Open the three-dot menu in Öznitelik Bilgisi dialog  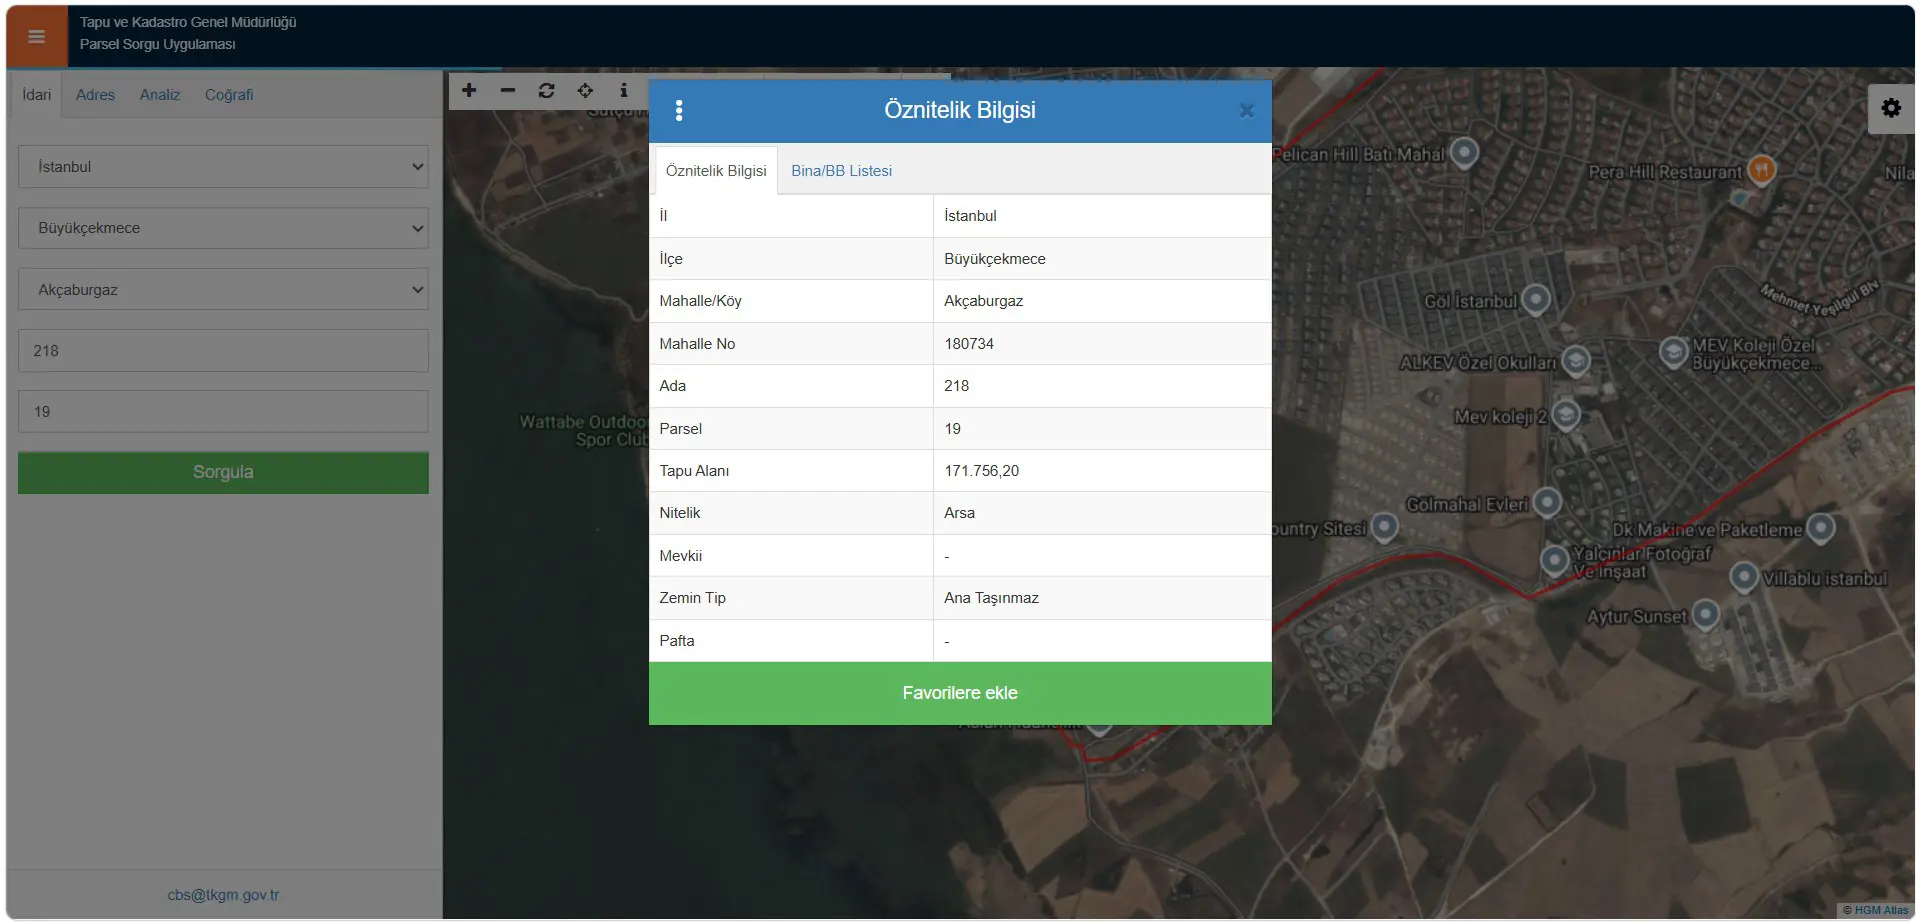coord(679,110)
